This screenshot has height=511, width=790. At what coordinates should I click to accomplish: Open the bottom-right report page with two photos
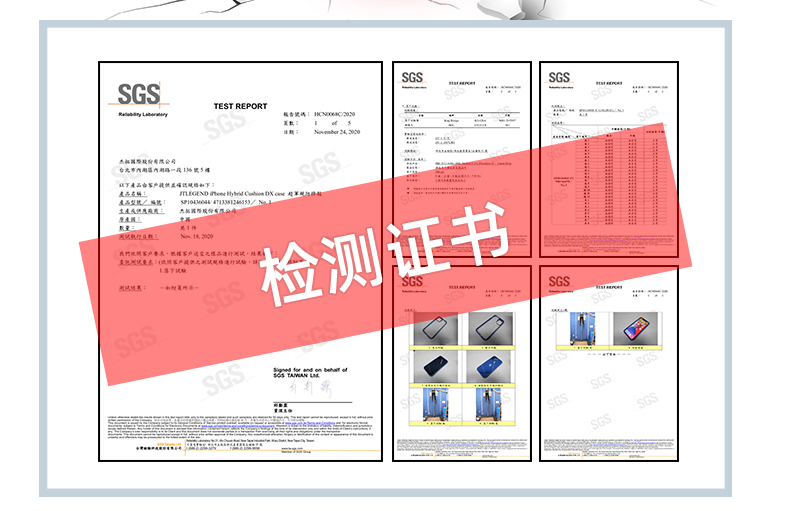[x=609, y=364]
